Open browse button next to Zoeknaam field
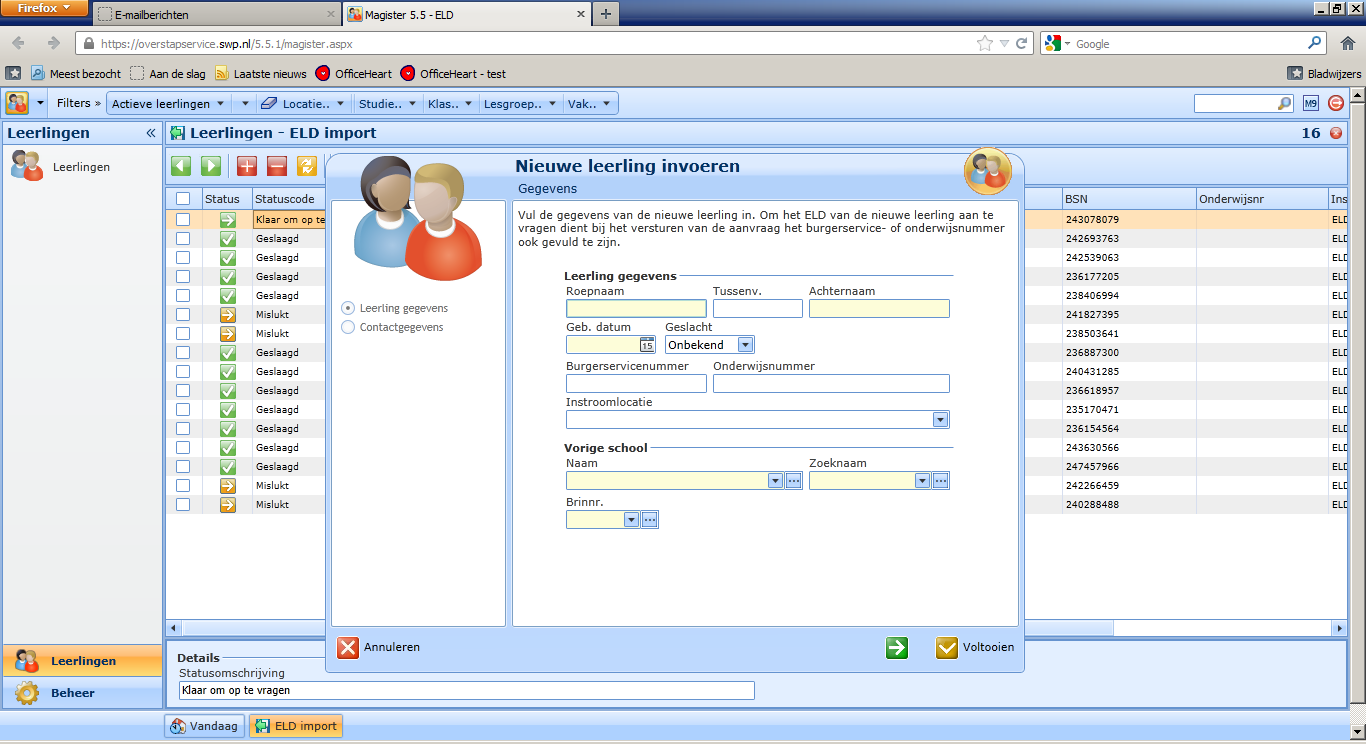 940,481
